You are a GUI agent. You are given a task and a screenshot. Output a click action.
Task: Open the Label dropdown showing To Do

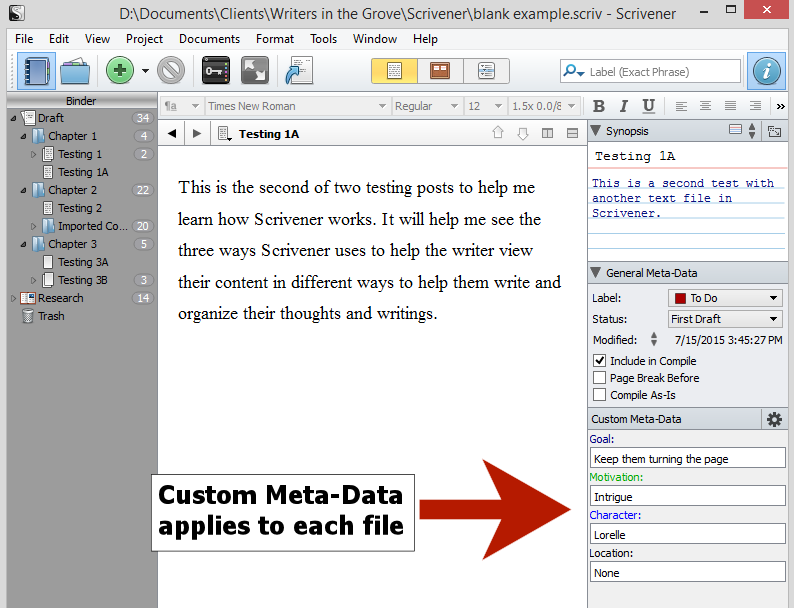[x=725, y=298]
